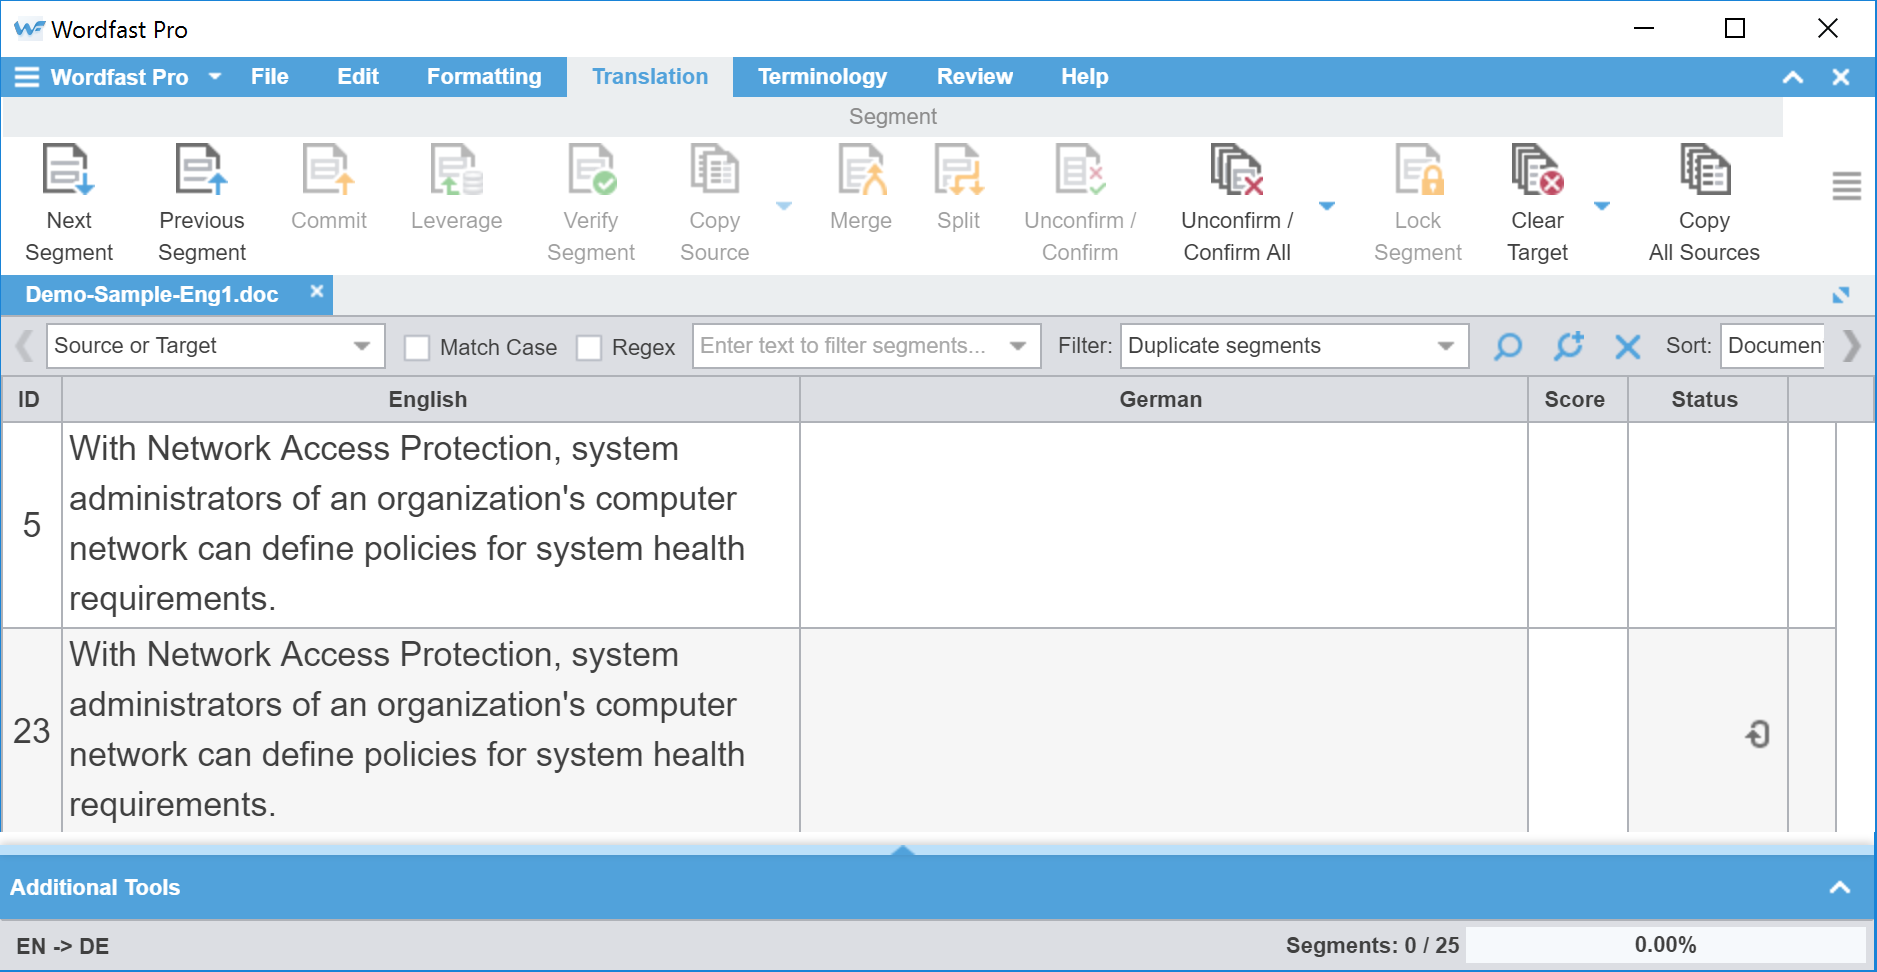This screenshot has height=972, width=1877.
Task: Click the Status column header
Action: [x=1707, y=400]
